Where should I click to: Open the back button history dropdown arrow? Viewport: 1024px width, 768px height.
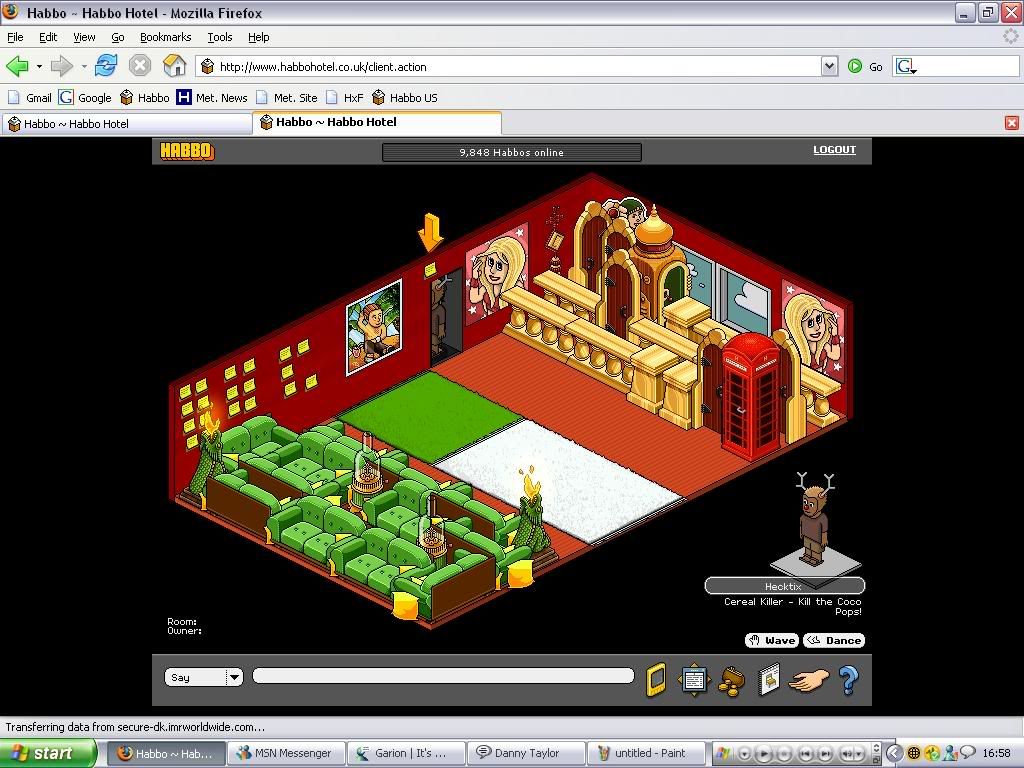click(x=39, y=67)
